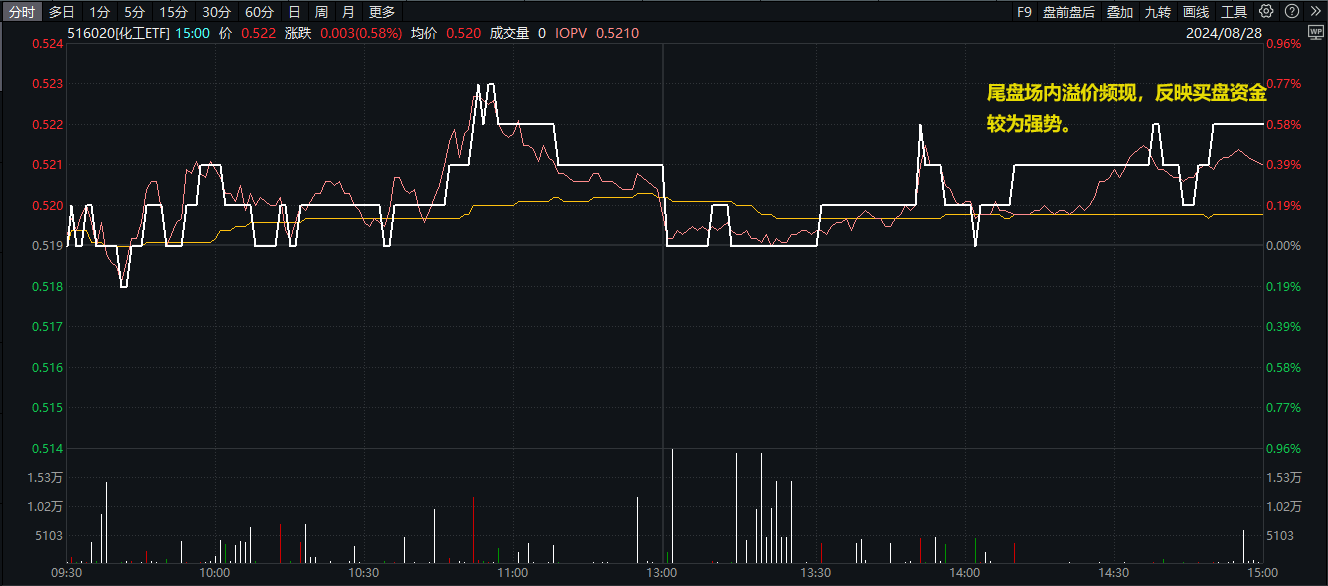Switch to 周 weekly chart
The image size is (1328, 586).
click(x=321, y=12)
